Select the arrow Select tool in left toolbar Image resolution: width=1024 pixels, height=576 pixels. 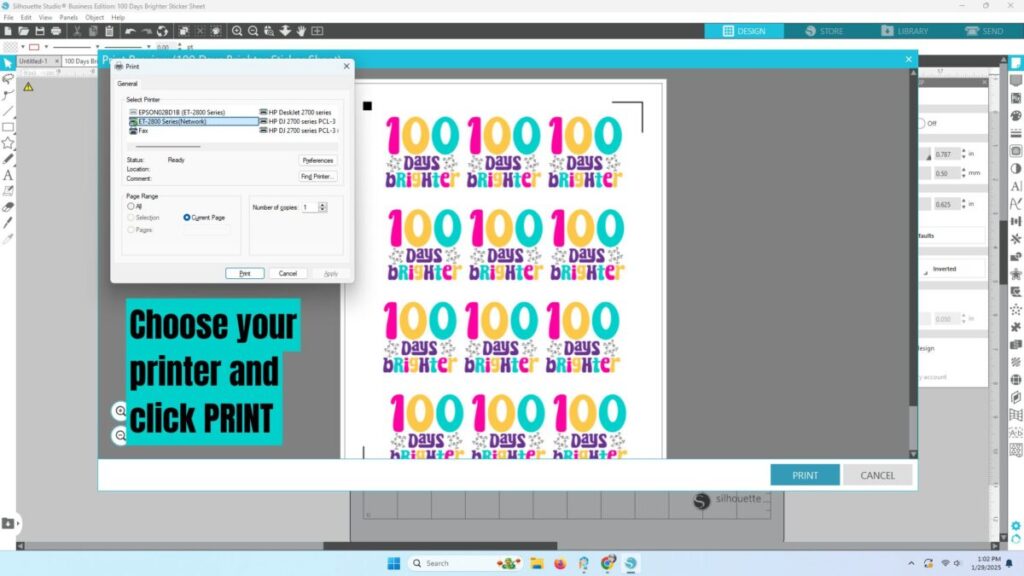tap(8, 63)
